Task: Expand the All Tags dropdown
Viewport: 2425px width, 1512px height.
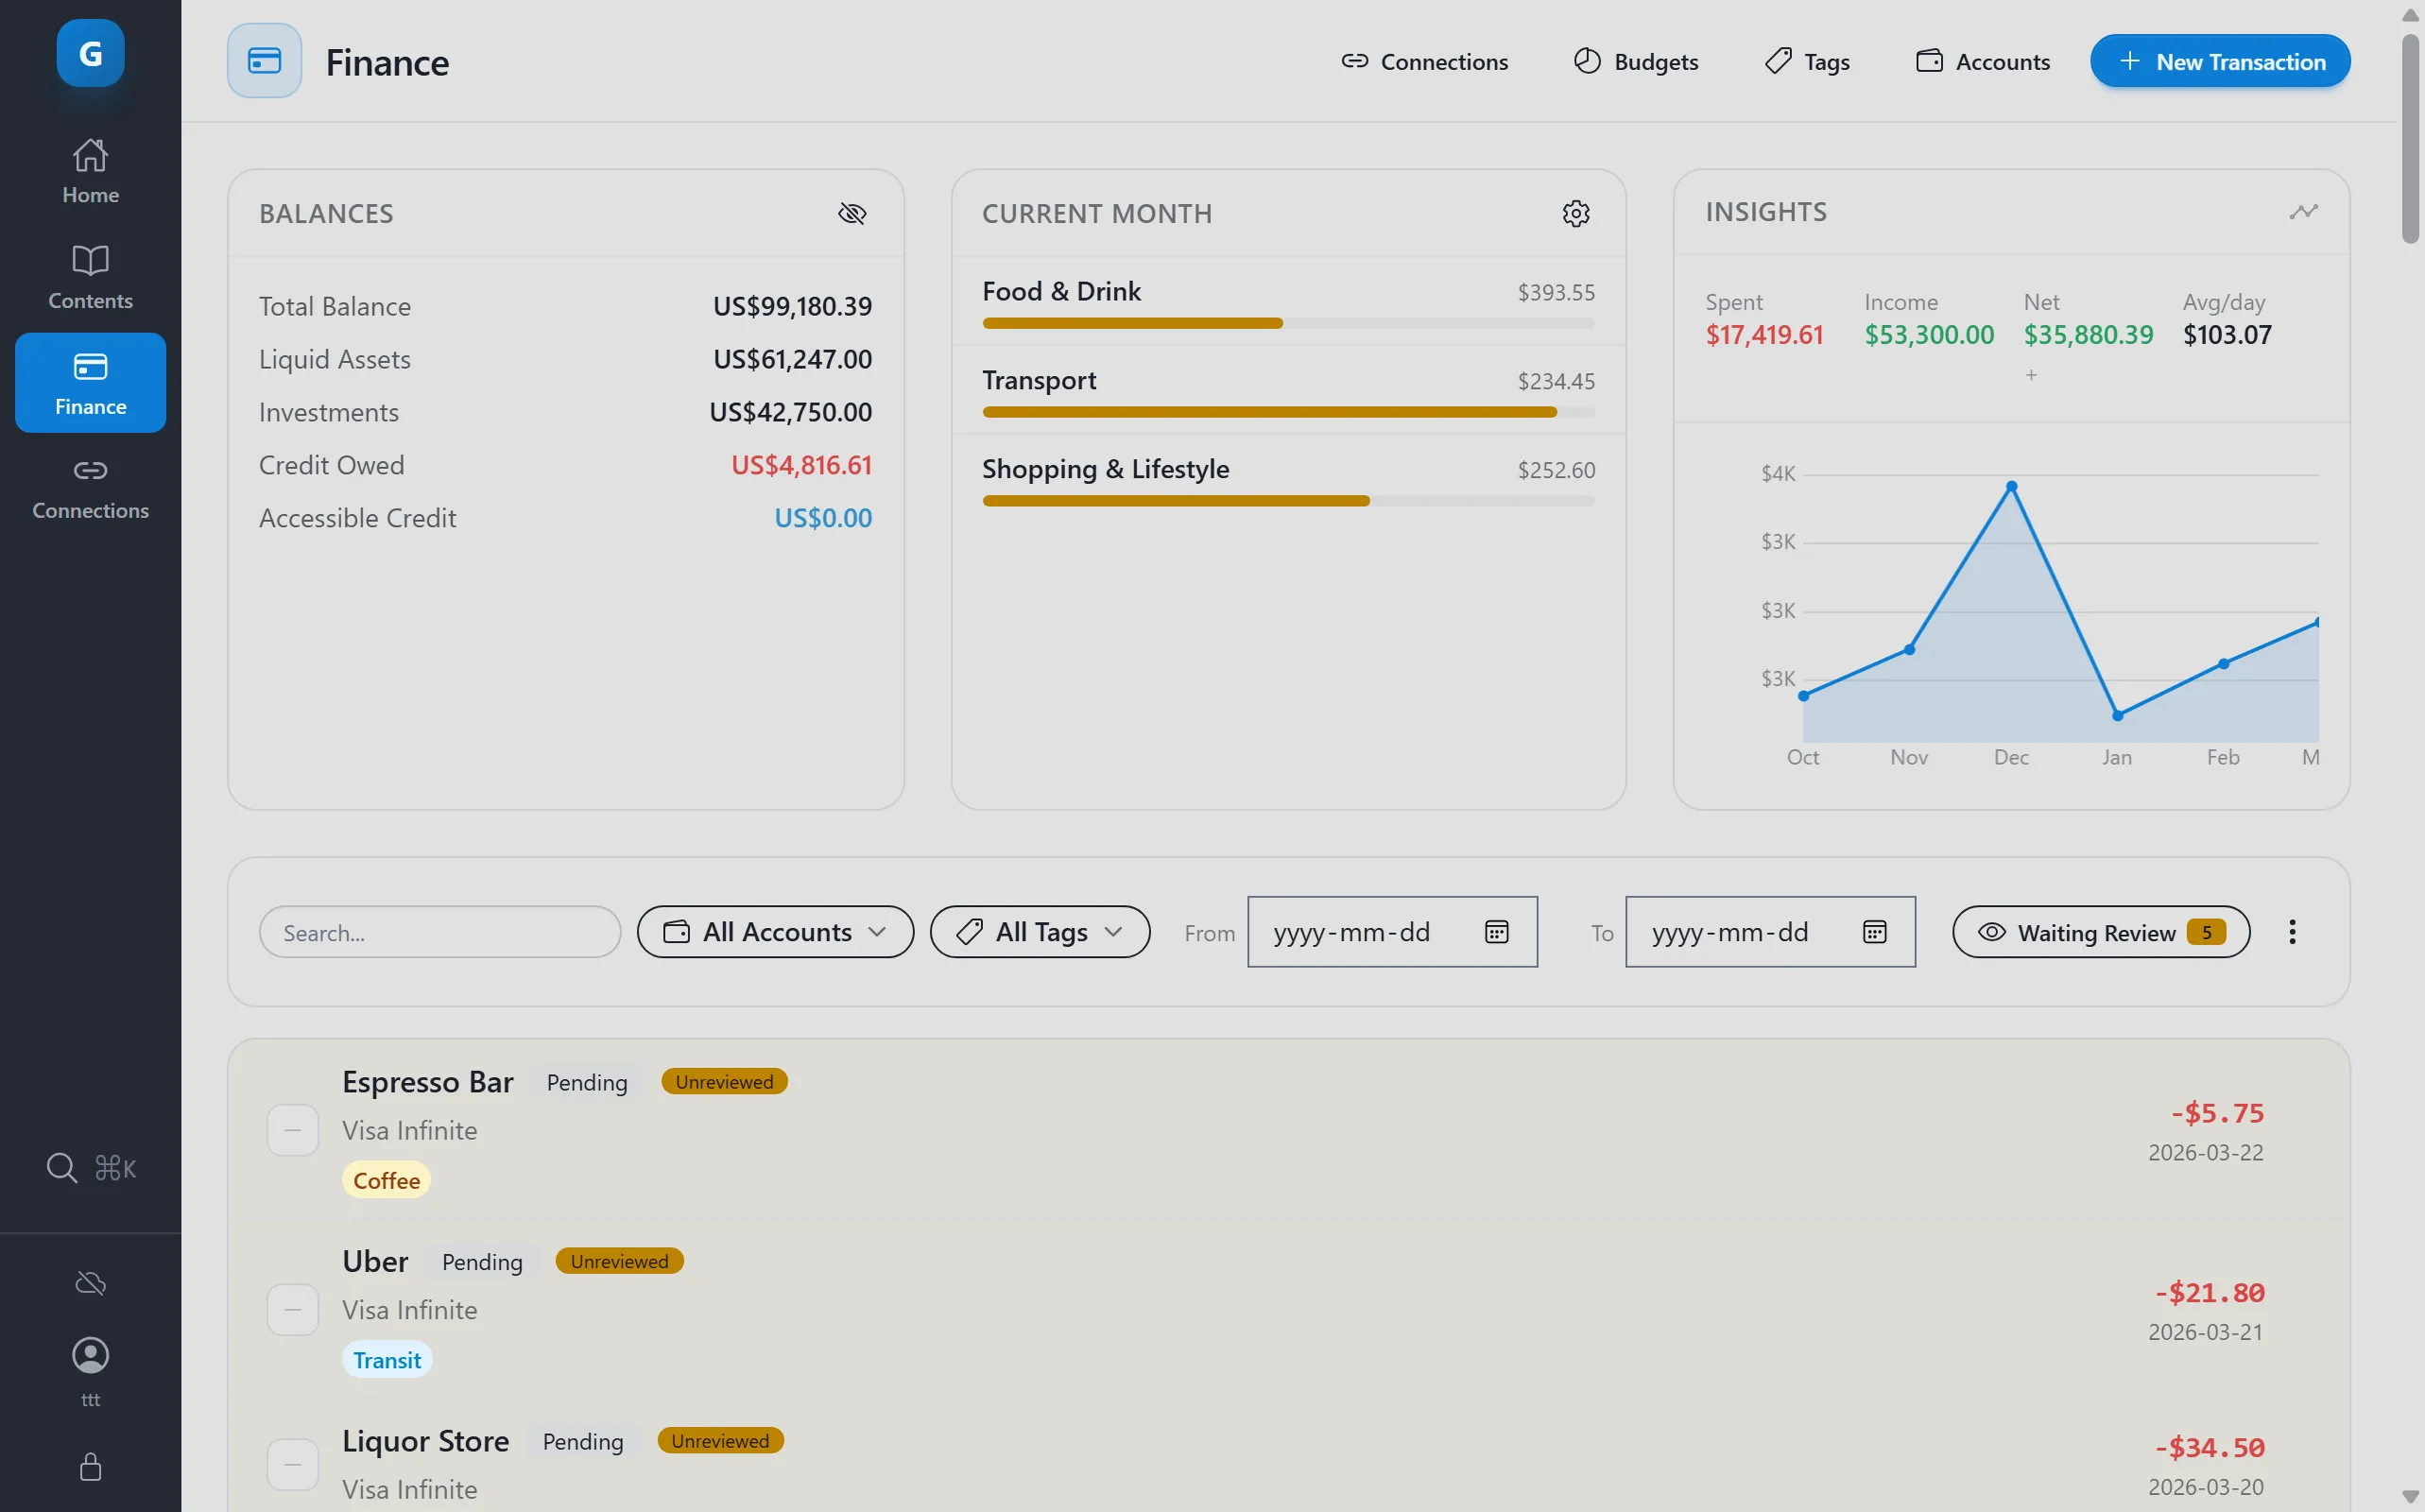Action: coord(1039,931)
